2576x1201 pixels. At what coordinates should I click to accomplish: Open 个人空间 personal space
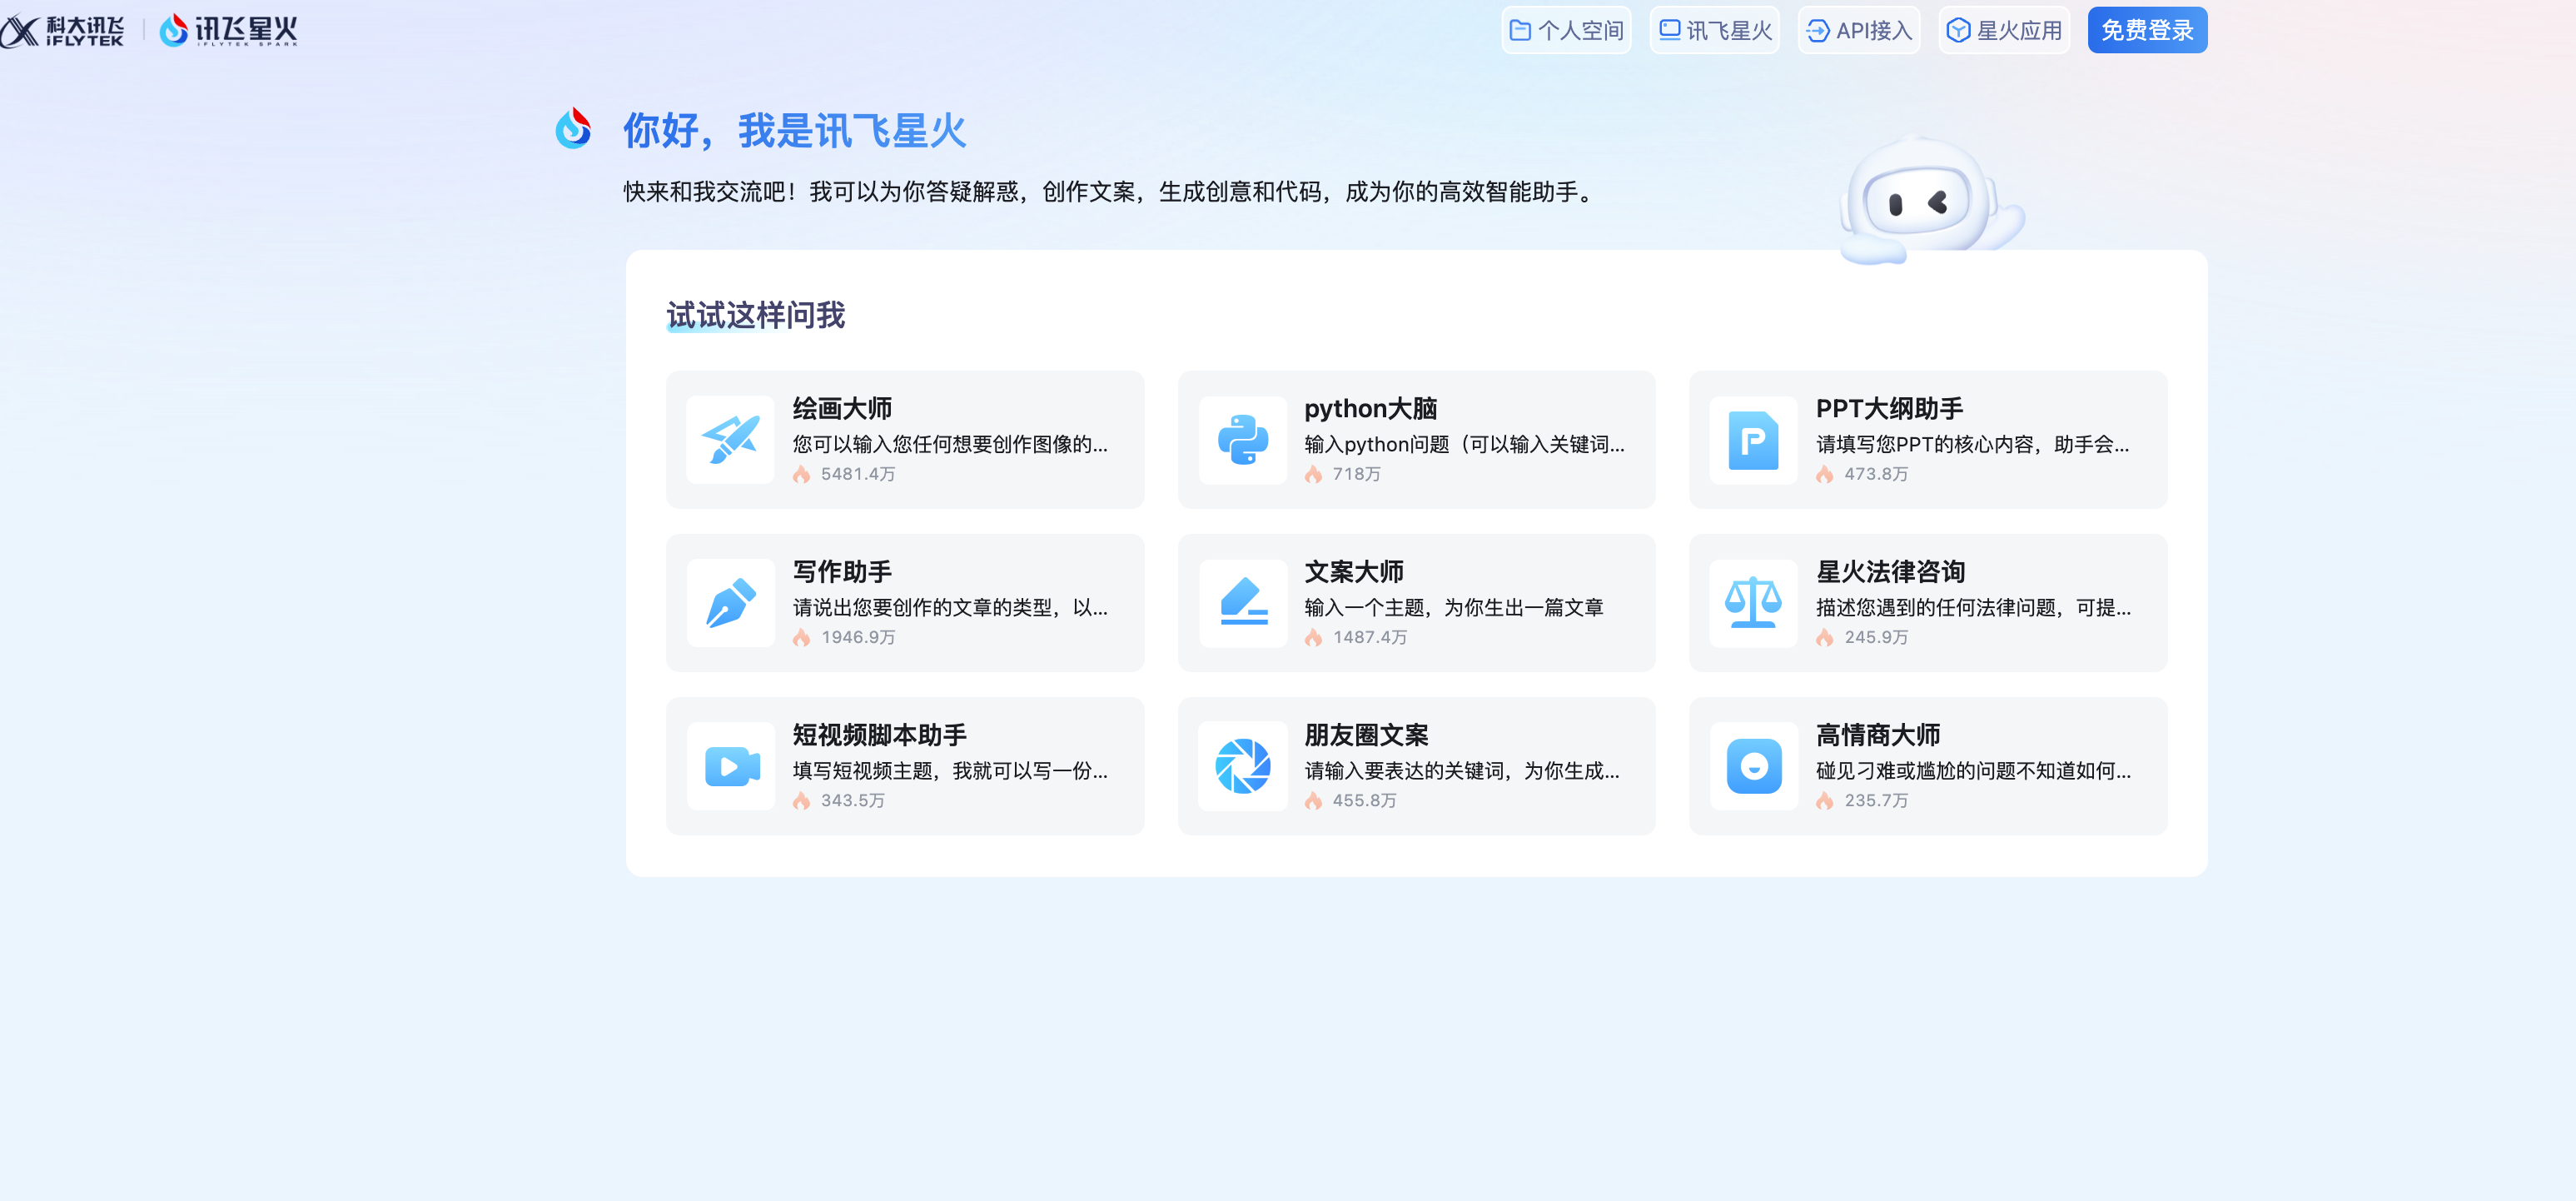[1566, 30]
